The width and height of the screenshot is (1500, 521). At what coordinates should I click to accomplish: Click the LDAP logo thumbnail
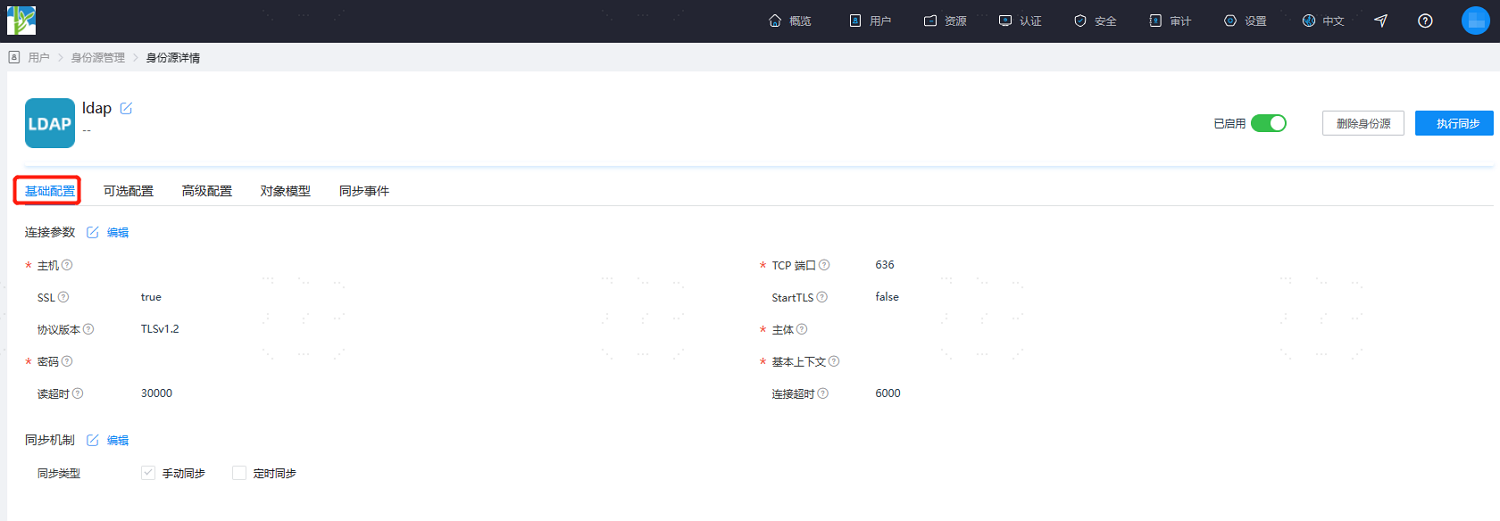coord(50,123)
